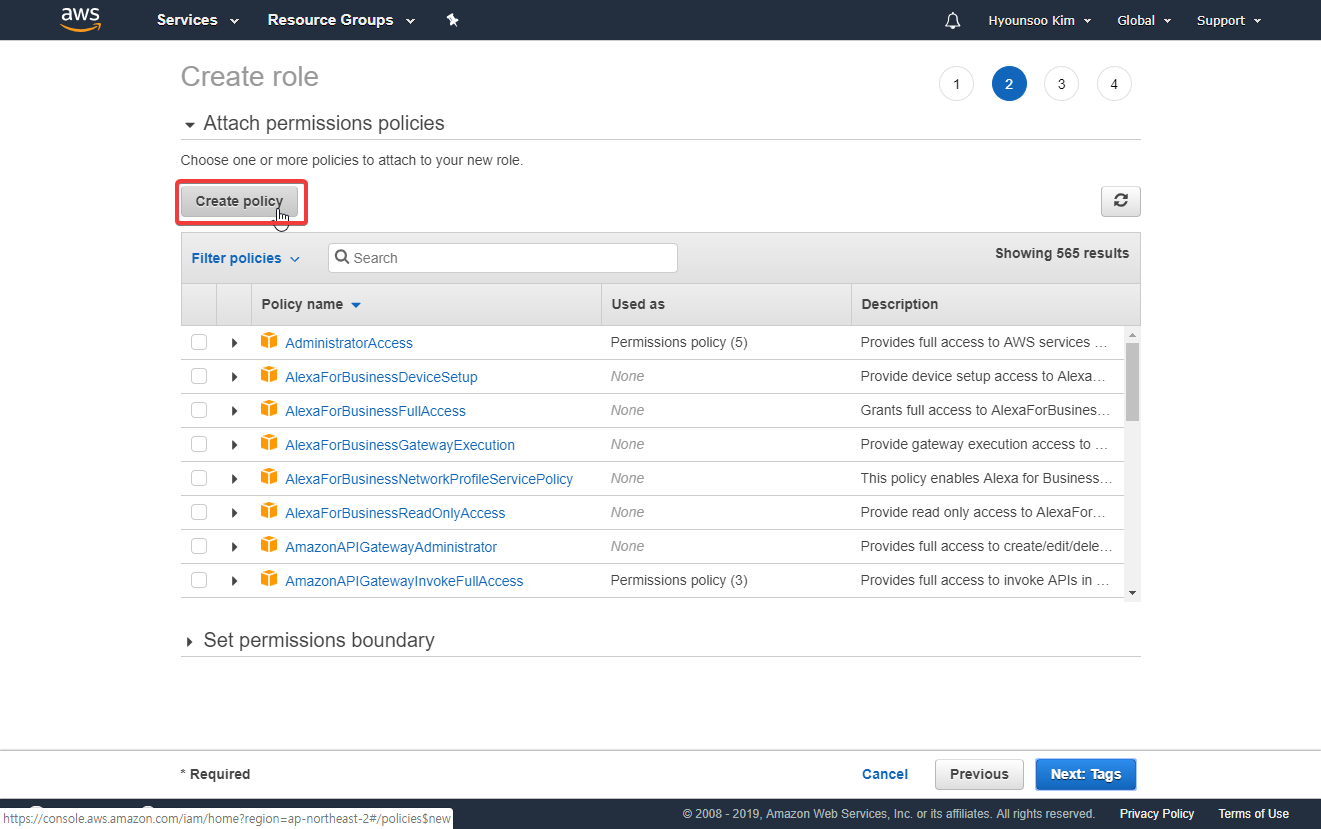
Task: Open AlexaForBusinessReadOnlyAccess policy link
Action: coord(395,513)
